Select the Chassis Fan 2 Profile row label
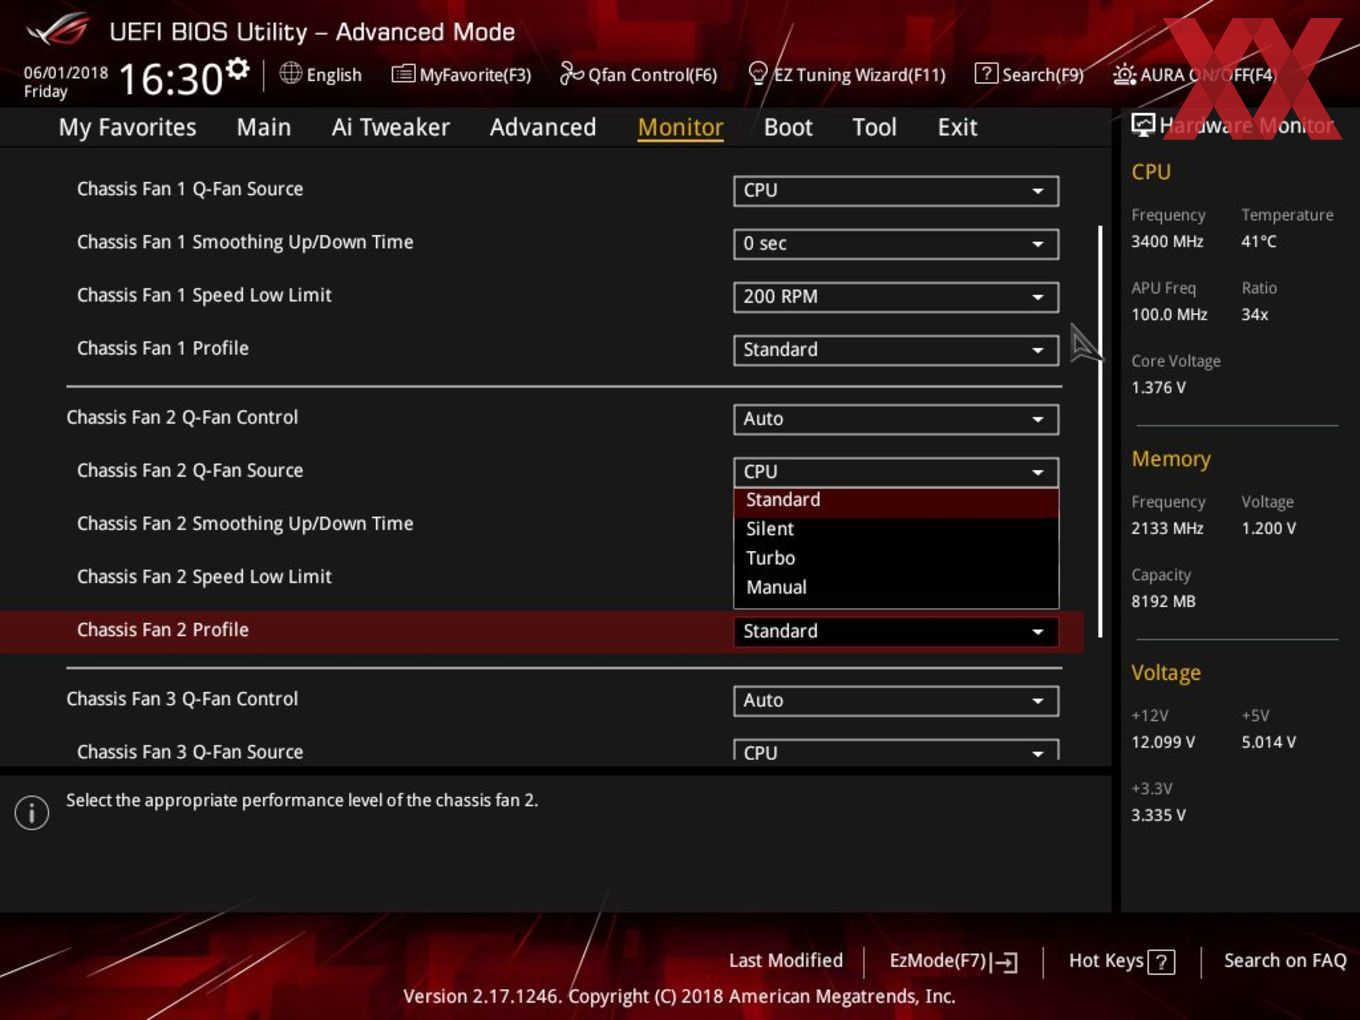 click(x=163, y=630)
